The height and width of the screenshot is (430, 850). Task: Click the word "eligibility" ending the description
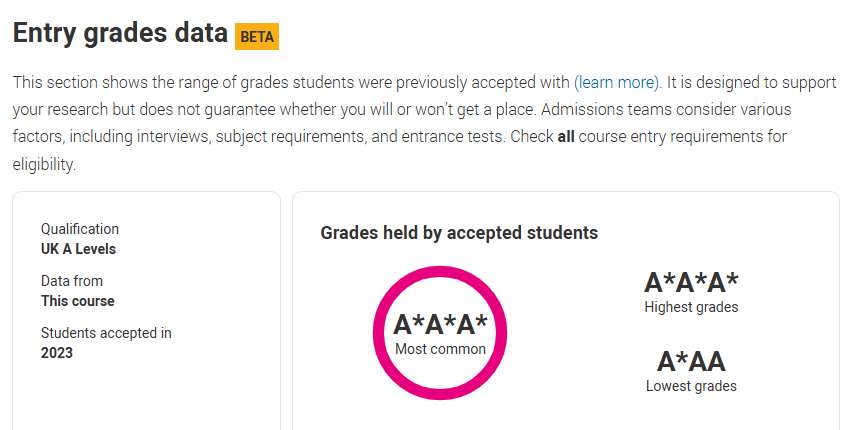[x=43, y=164]
